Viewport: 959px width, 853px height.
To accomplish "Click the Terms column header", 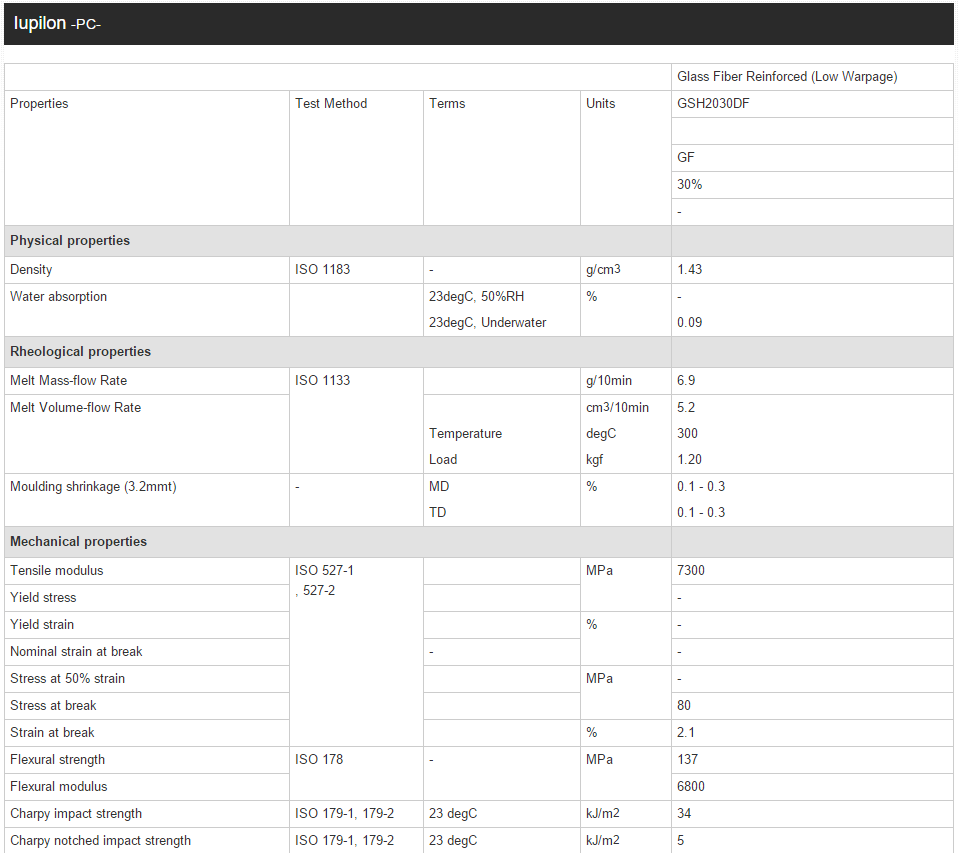I will 447,103.
